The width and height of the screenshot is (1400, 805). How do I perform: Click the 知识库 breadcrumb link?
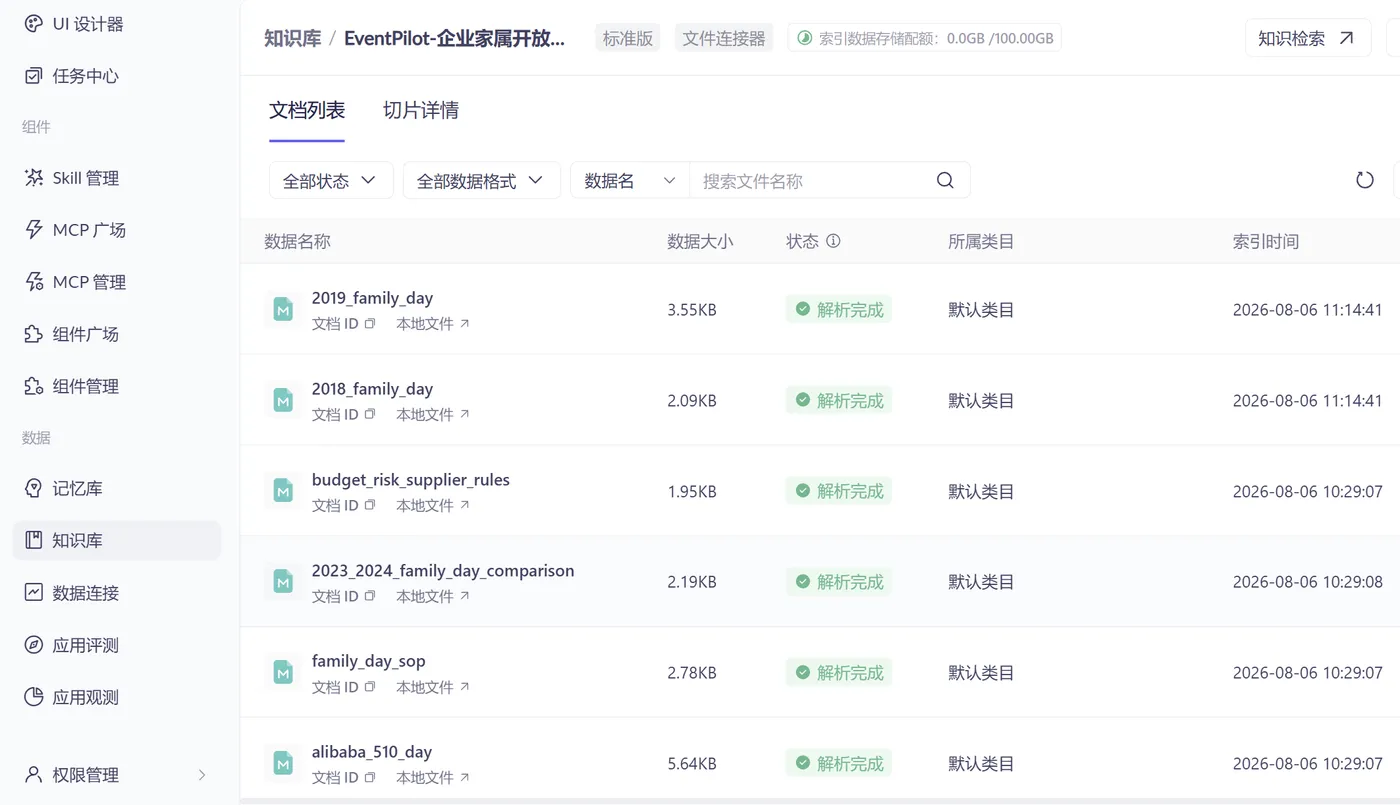pos(293,39)
